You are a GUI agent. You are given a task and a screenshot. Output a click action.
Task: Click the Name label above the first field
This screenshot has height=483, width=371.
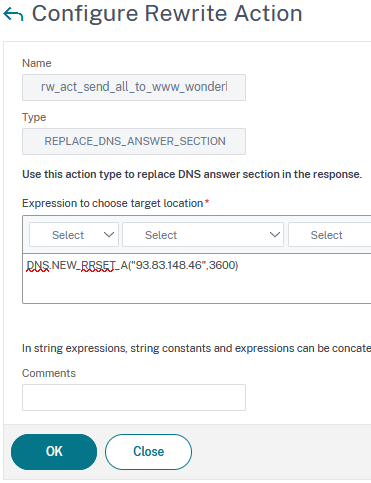click(x=37, y=63)
